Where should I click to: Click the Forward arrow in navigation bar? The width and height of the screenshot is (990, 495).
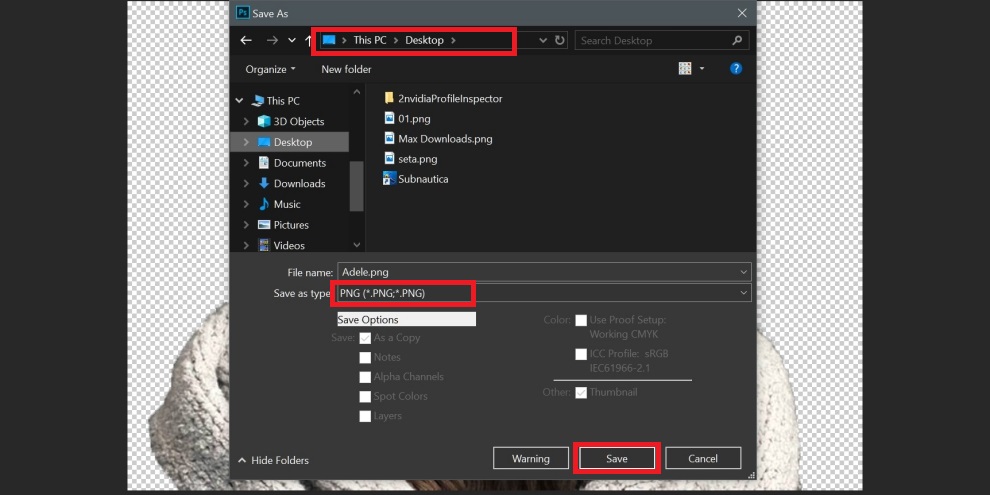[x=272, y=40]
